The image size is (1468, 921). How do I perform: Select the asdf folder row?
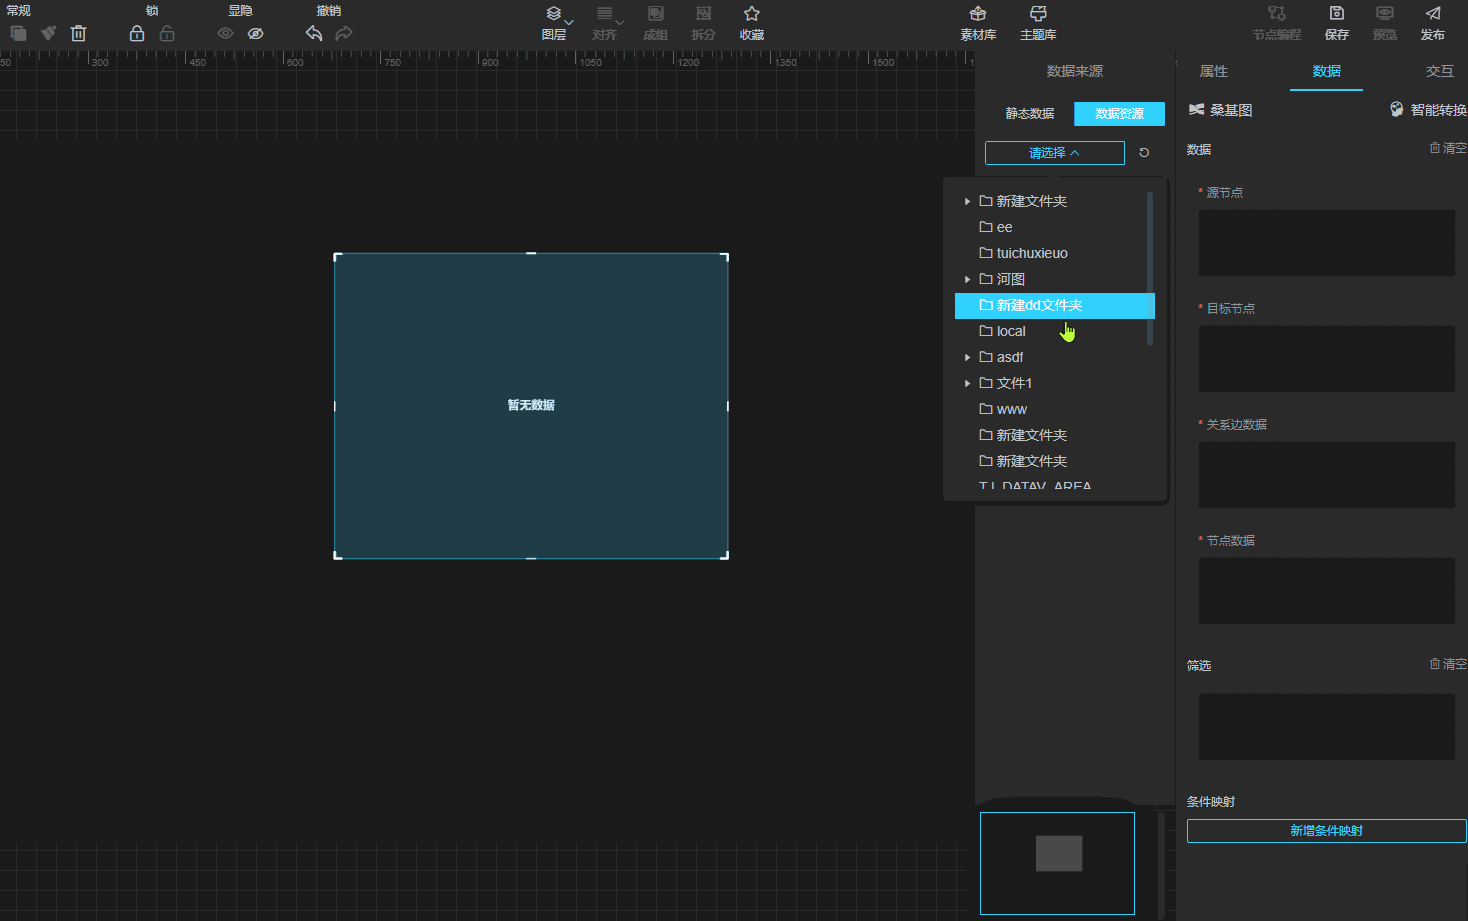1054,358
